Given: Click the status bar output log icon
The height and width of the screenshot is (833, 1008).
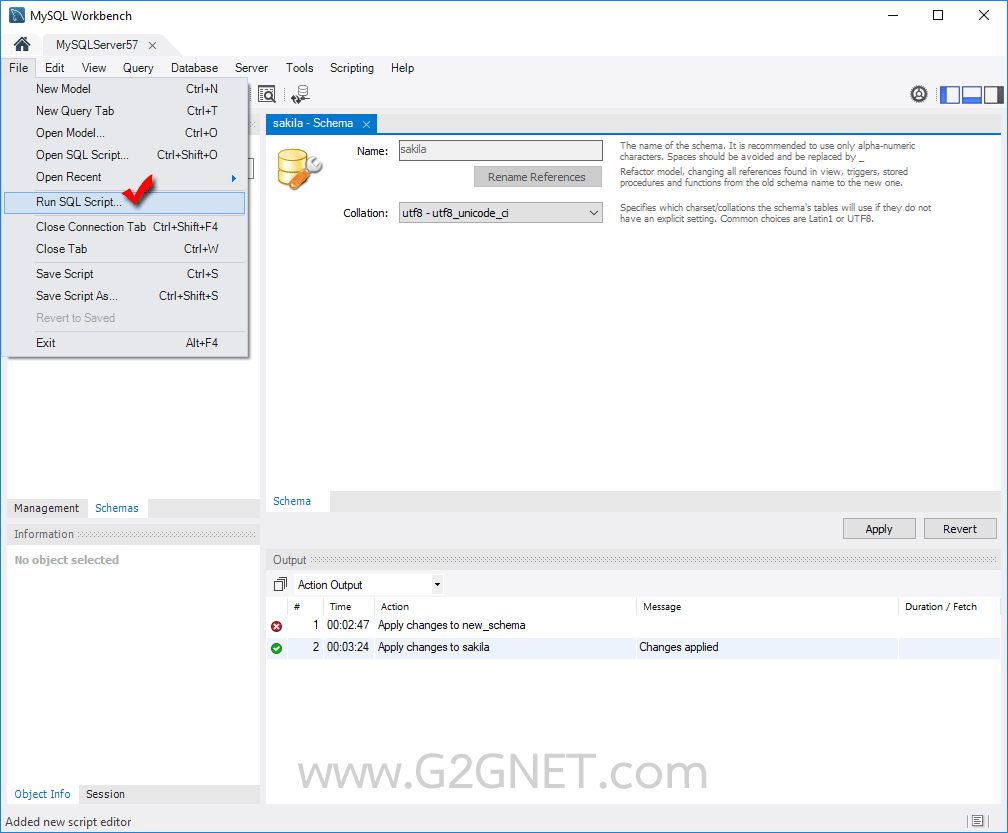Looking at the screenshot, I should coord(977,821).
